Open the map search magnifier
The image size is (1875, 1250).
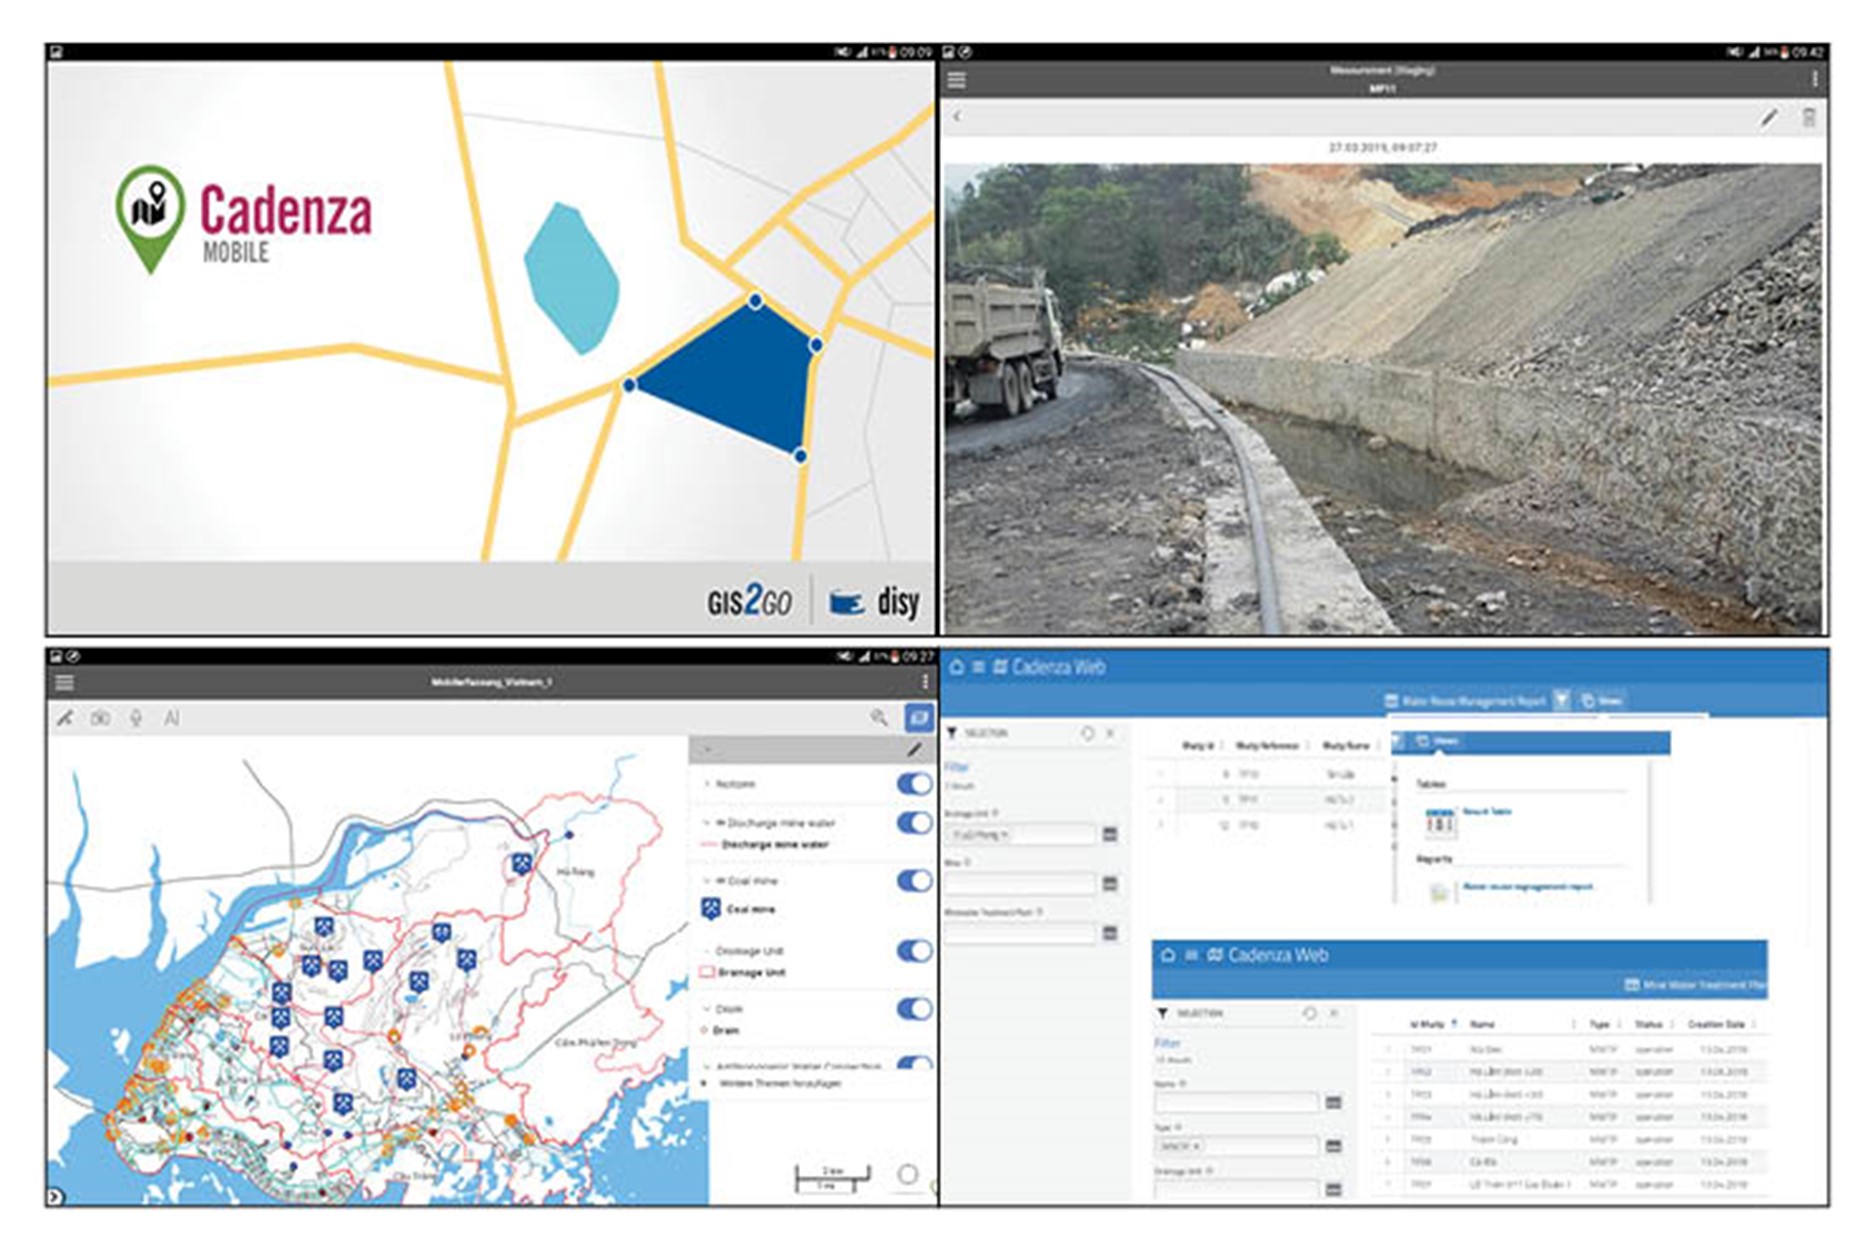point(879,717)
